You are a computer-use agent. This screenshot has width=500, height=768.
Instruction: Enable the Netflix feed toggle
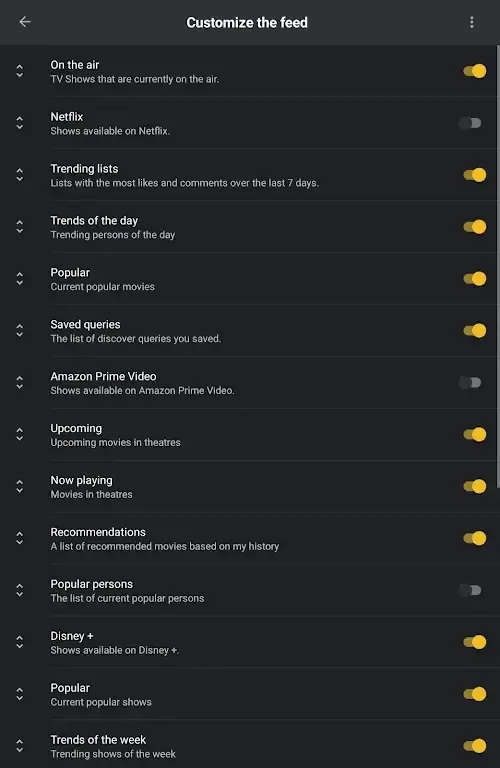470,123
